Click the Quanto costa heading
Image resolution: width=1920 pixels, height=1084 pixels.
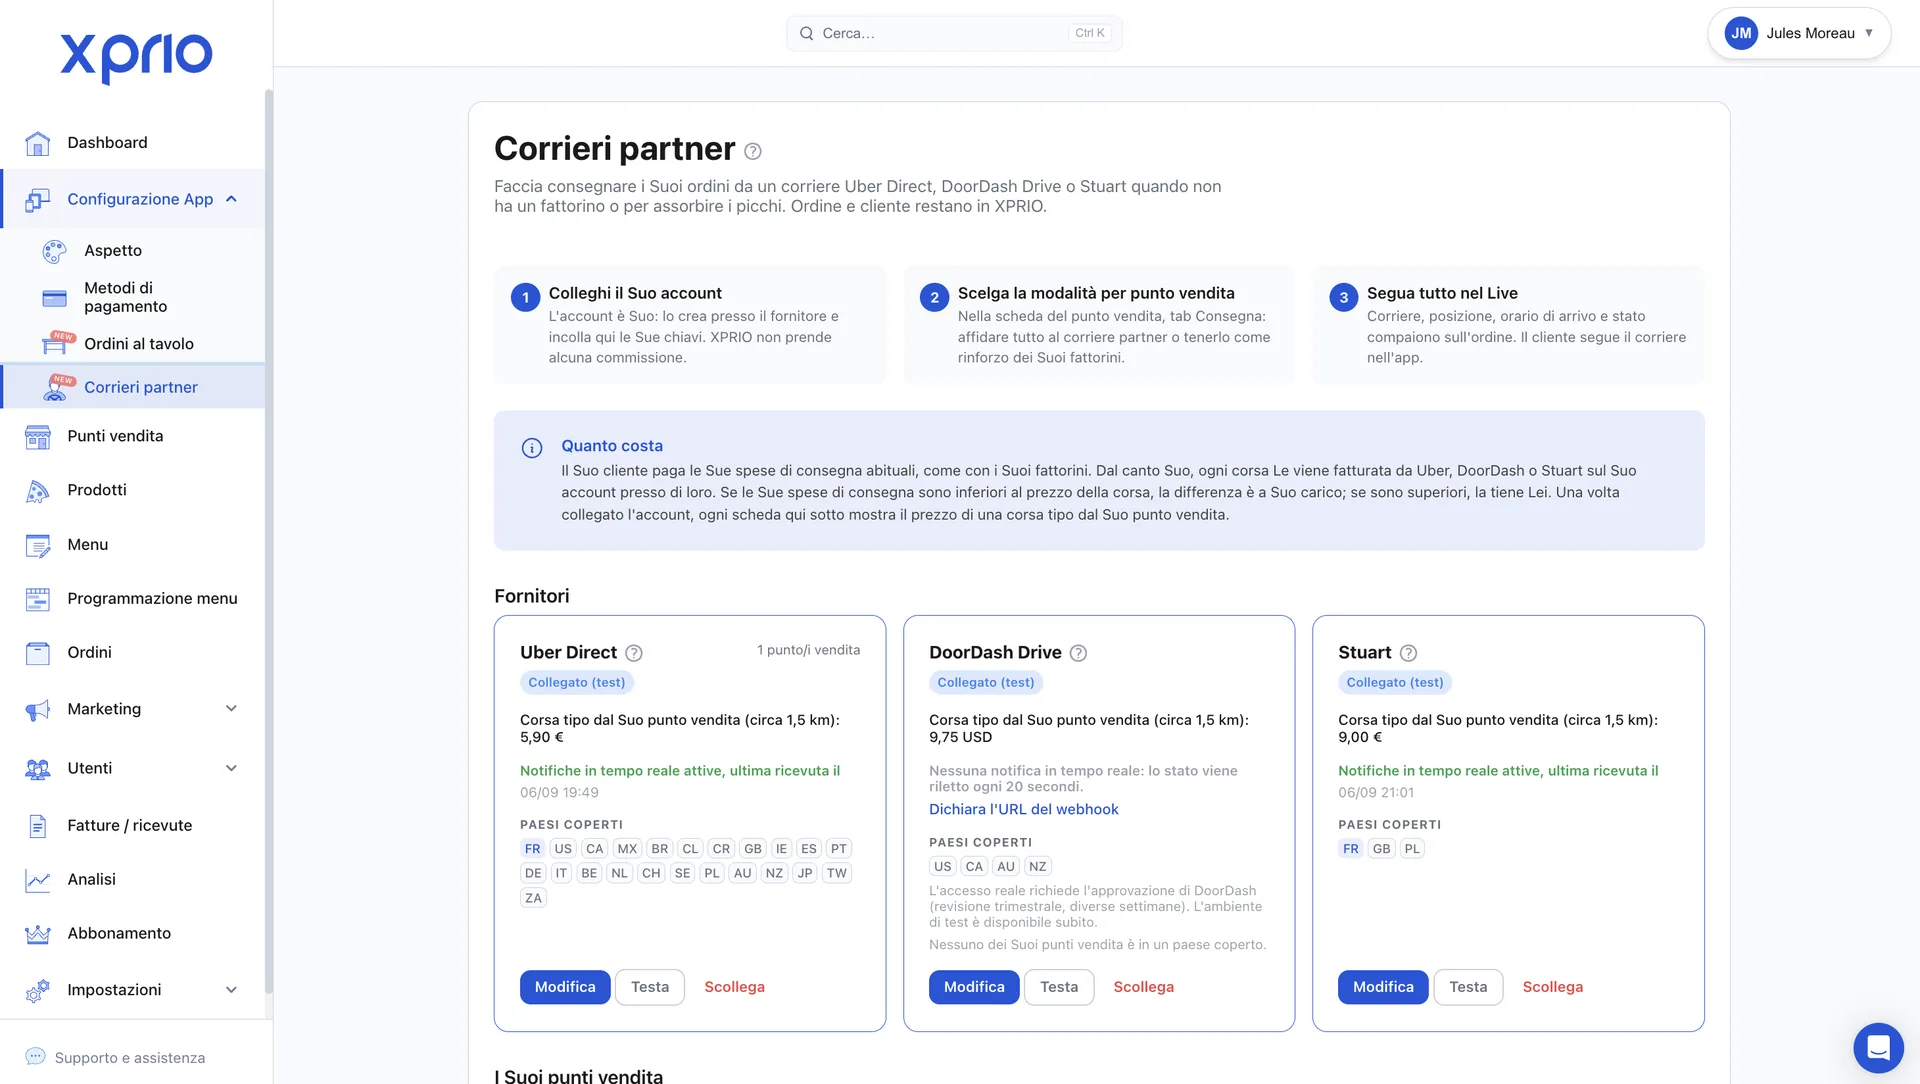click(x=612, y=446)
